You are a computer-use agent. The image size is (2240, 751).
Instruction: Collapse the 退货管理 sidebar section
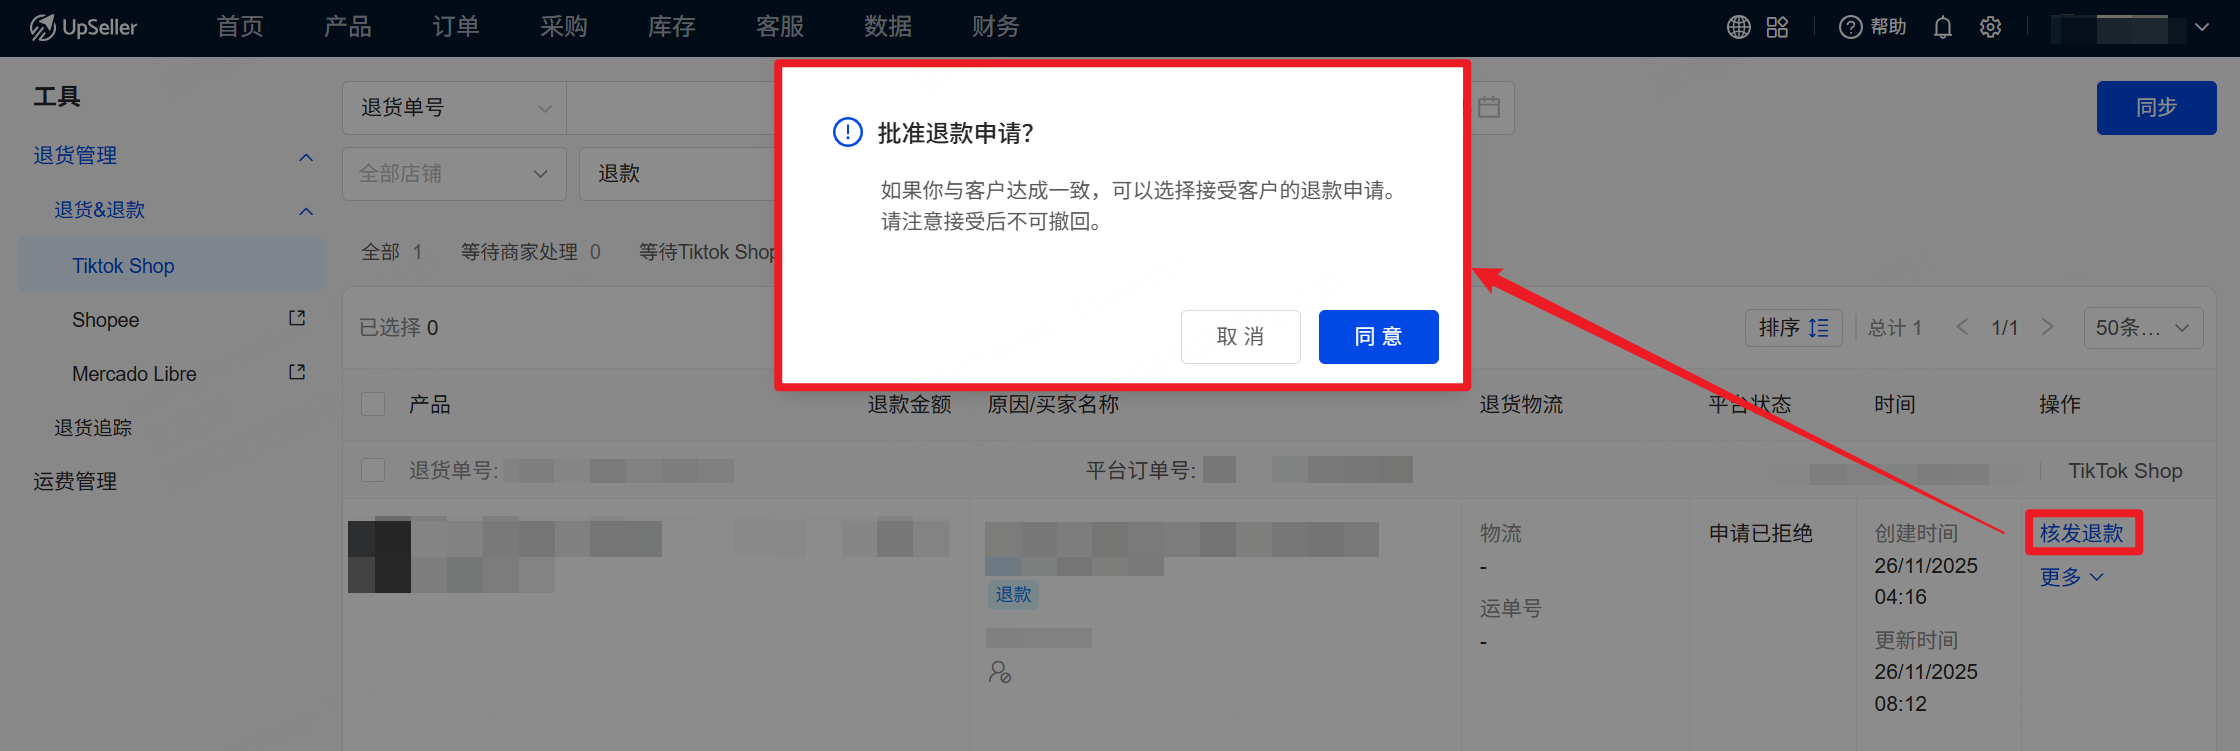click(306, 157)
